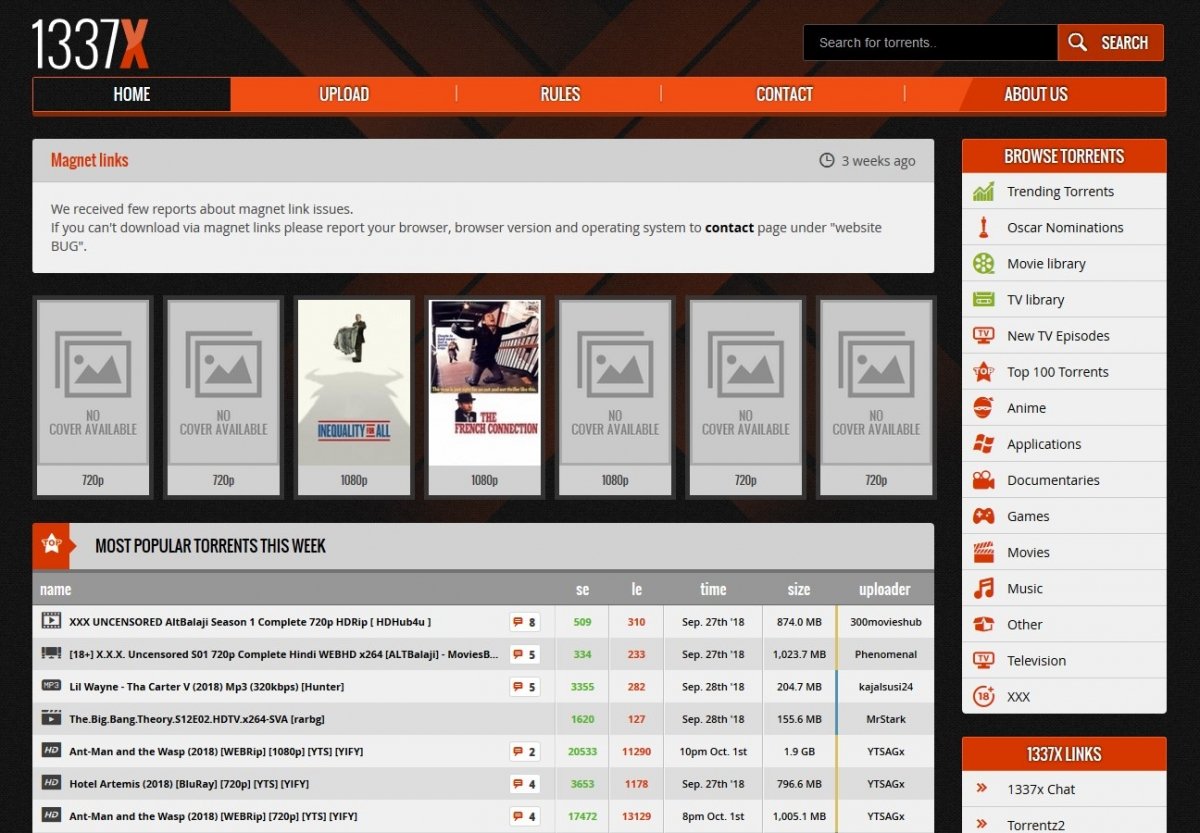Click the 'time' column header
This screenshot has height=833, width=1200.
point(713,589)
